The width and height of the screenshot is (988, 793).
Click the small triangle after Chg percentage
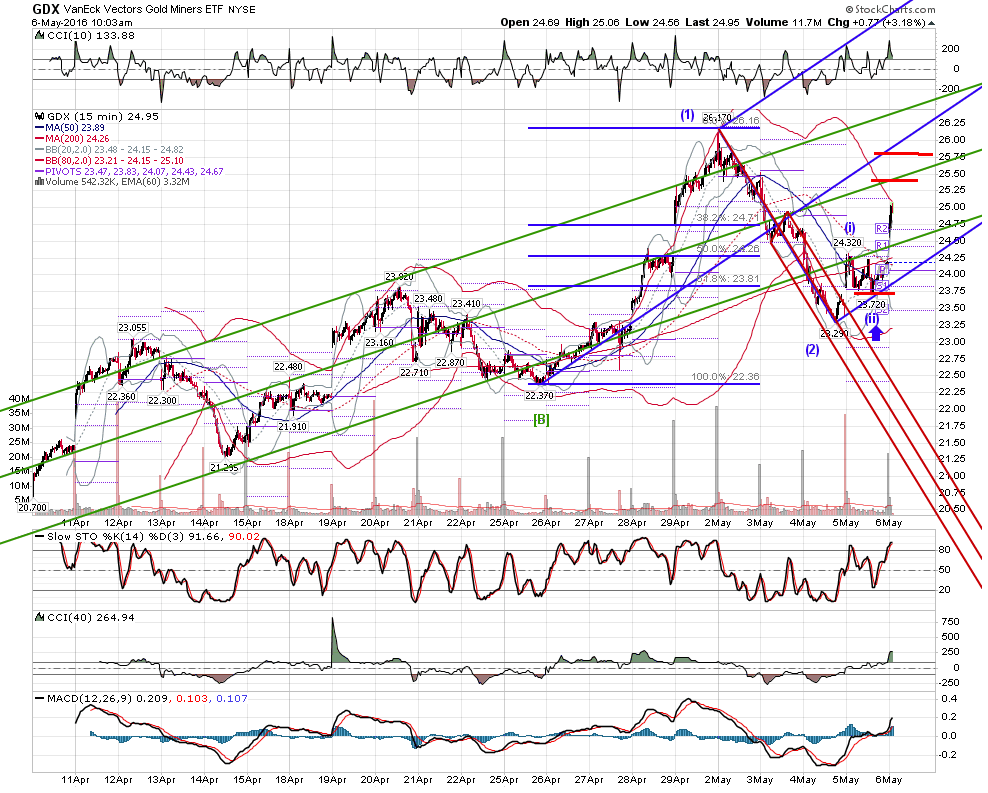click(932, 23)
